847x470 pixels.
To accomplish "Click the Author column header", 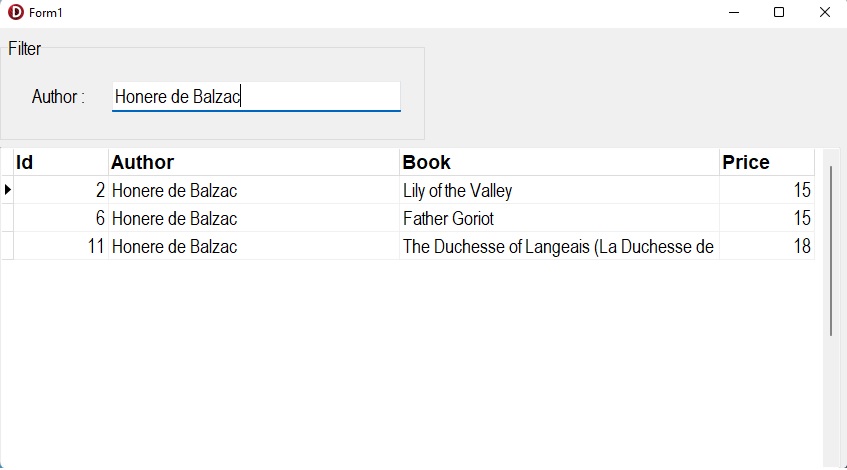I will [253, 162].
